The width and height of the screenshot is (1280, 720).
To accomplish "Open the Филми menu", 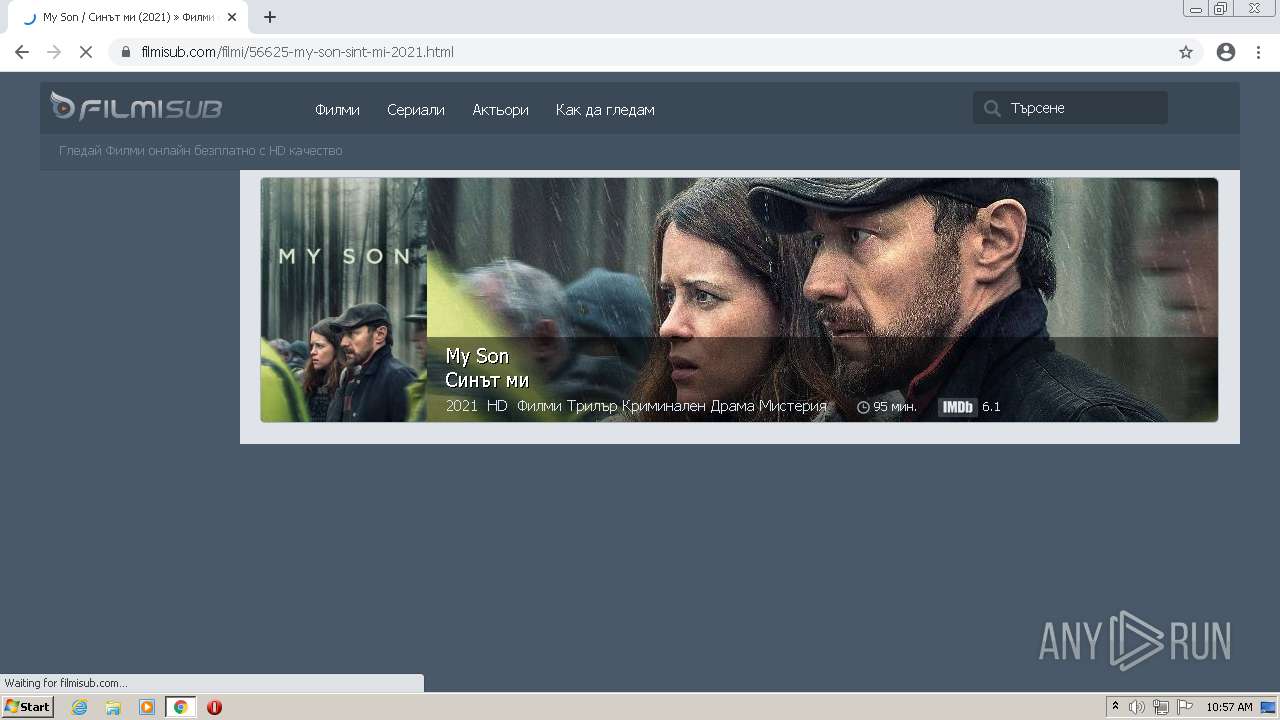I will click(x=337, y=110).
